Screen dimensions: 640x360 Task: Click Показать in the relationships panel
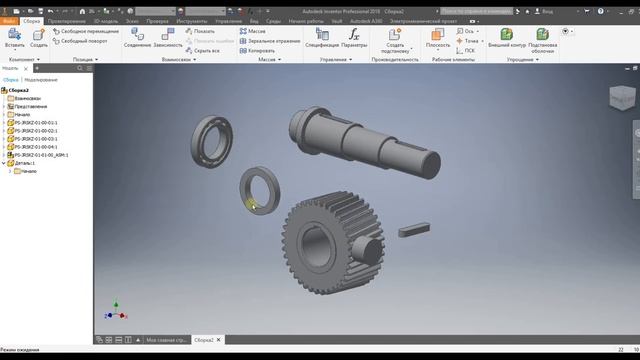[200, 31]
